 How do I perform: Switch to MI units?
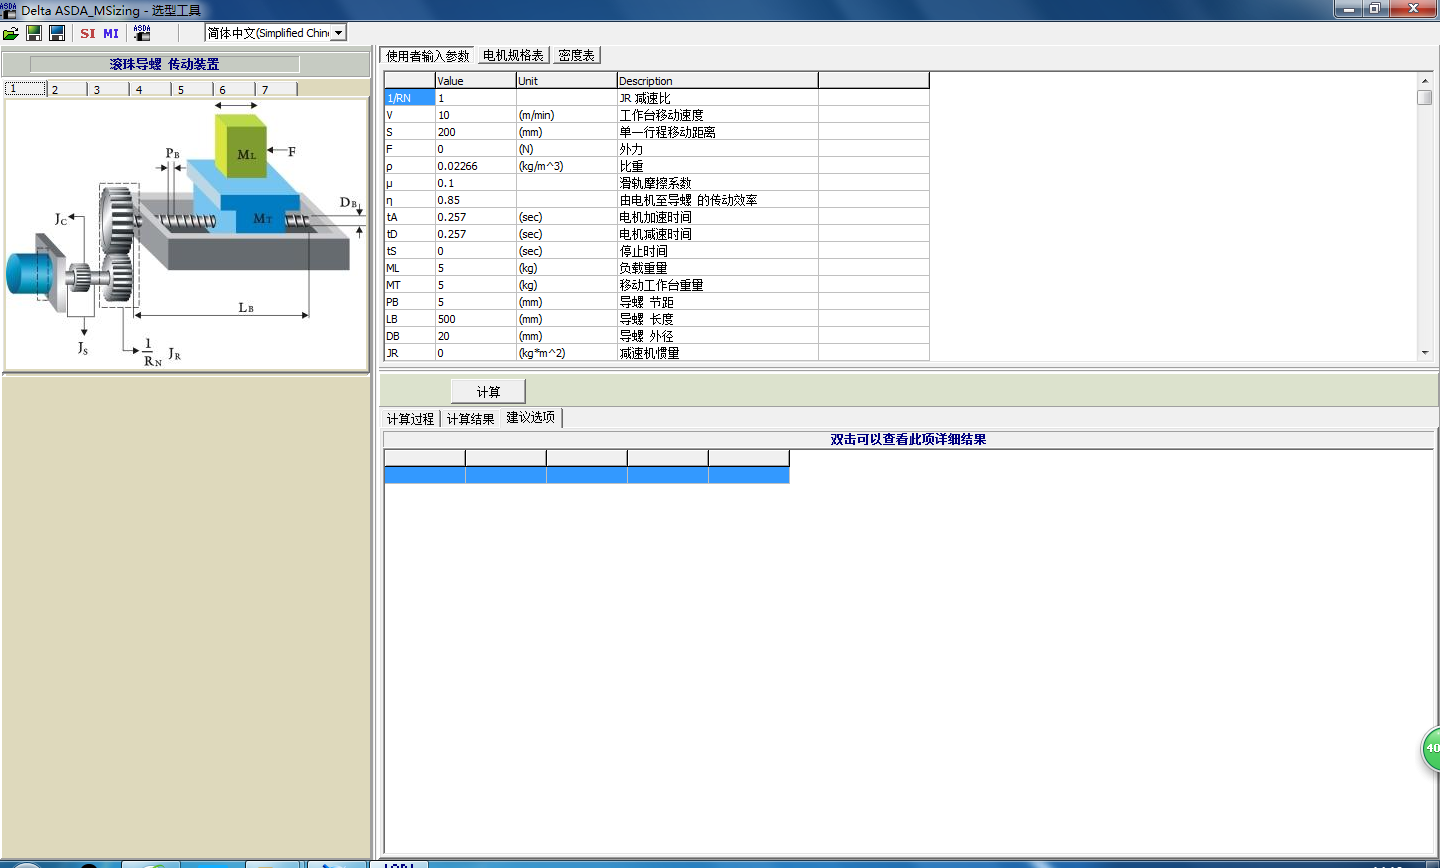click(x=111, y=33)
